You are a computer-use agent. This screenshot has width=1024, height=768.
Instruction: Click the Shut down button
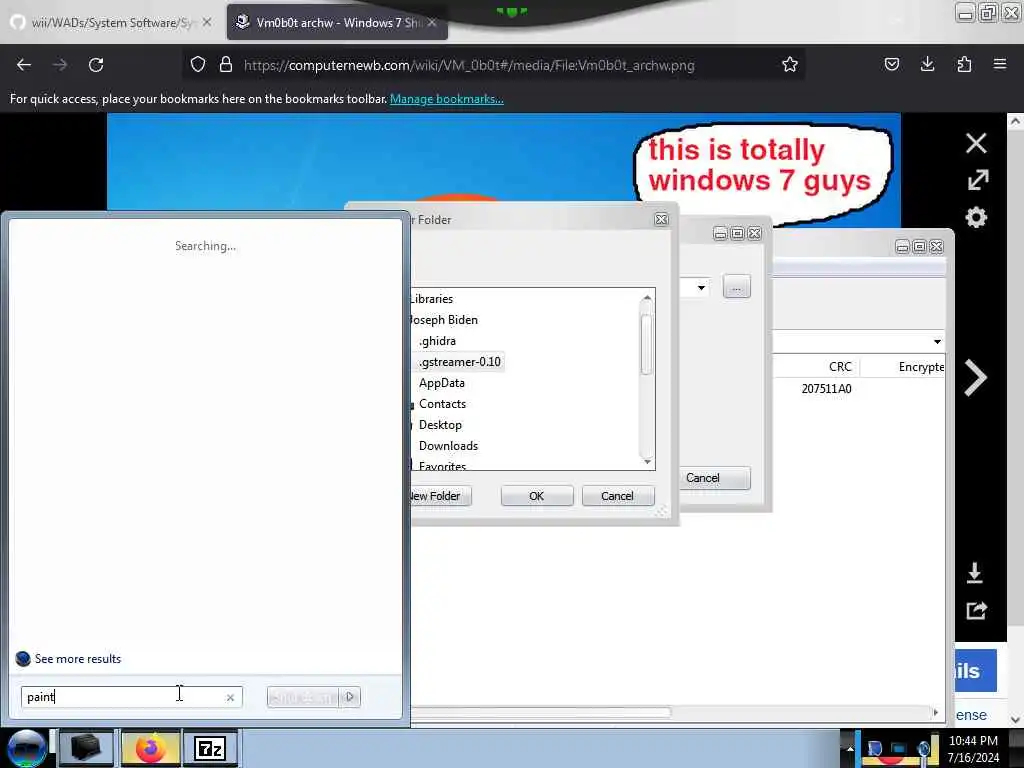302,697
